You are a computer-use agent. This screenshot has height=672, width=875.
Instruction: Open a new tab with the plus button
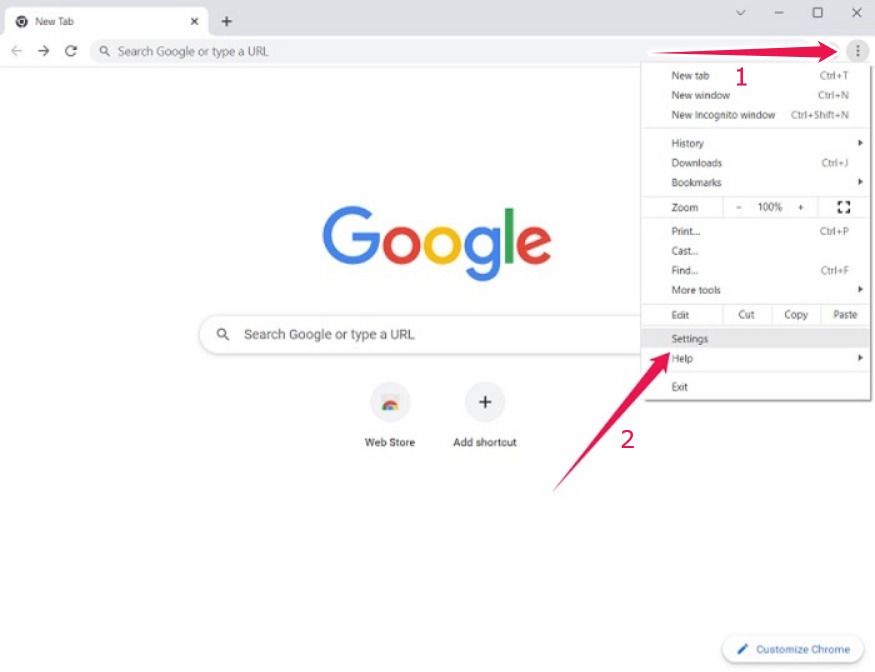pos(226,20)
